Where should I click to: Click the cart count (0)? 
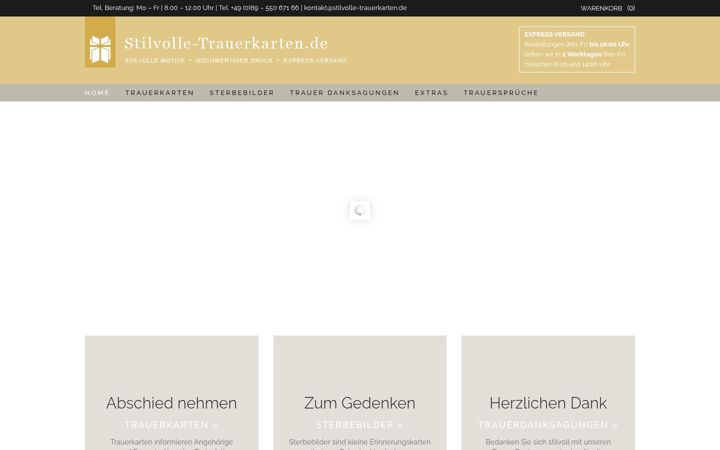631,8
